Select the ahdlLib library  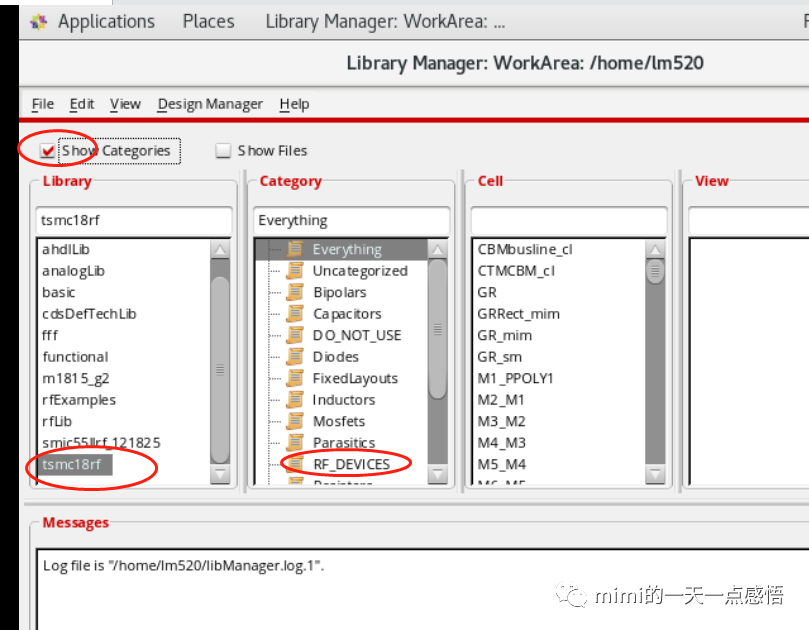click(x=66, y=250)
